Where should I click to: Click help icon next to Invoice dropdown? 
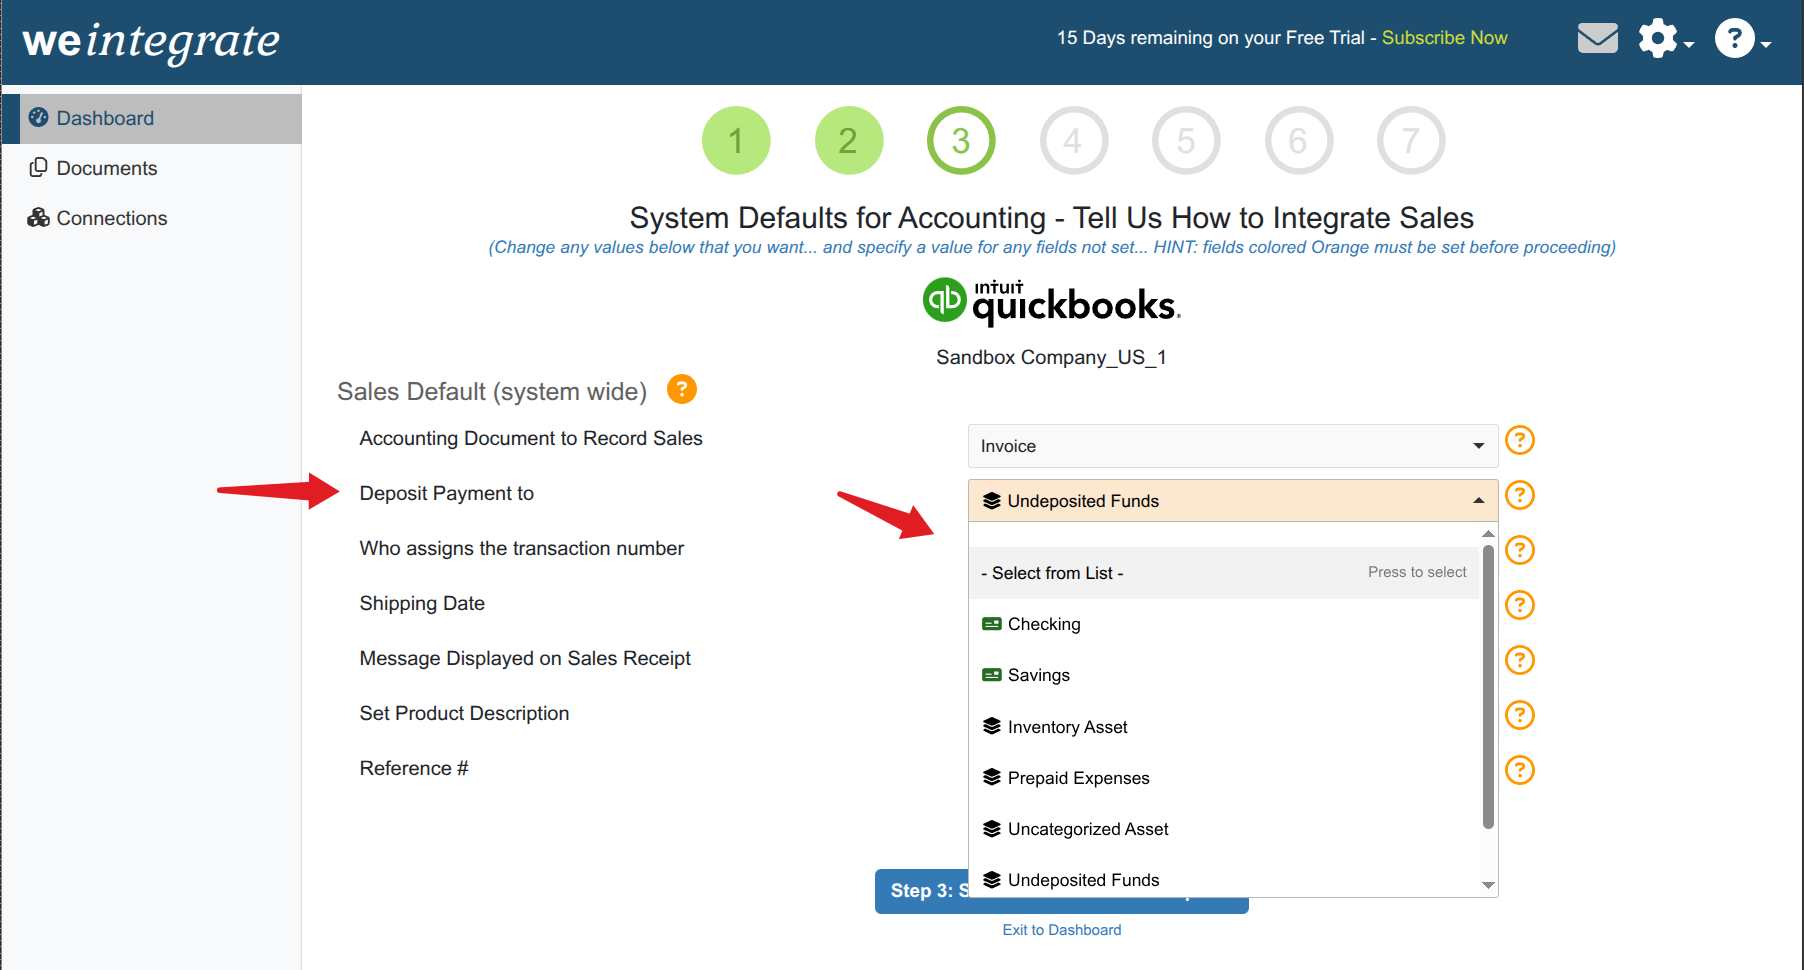tap(1519, 440)
